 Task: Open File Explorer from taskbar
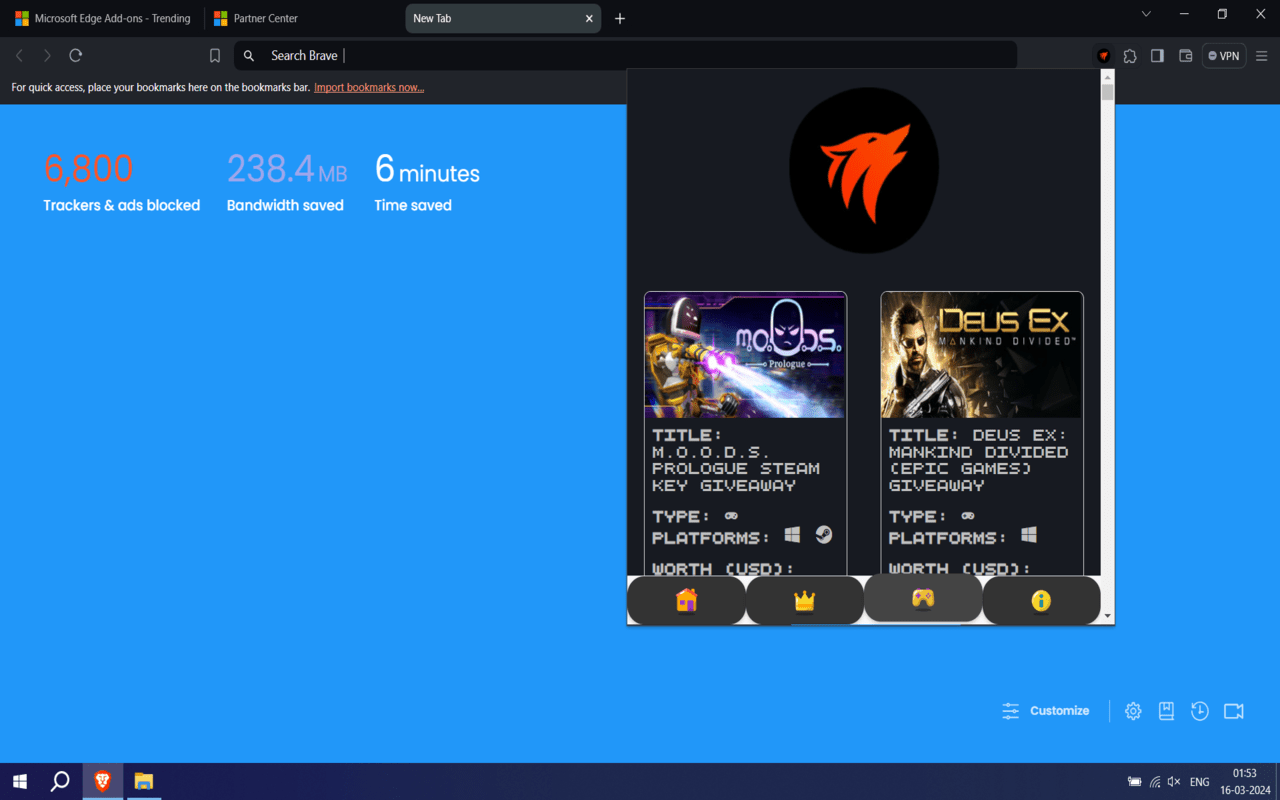point(143,781)
